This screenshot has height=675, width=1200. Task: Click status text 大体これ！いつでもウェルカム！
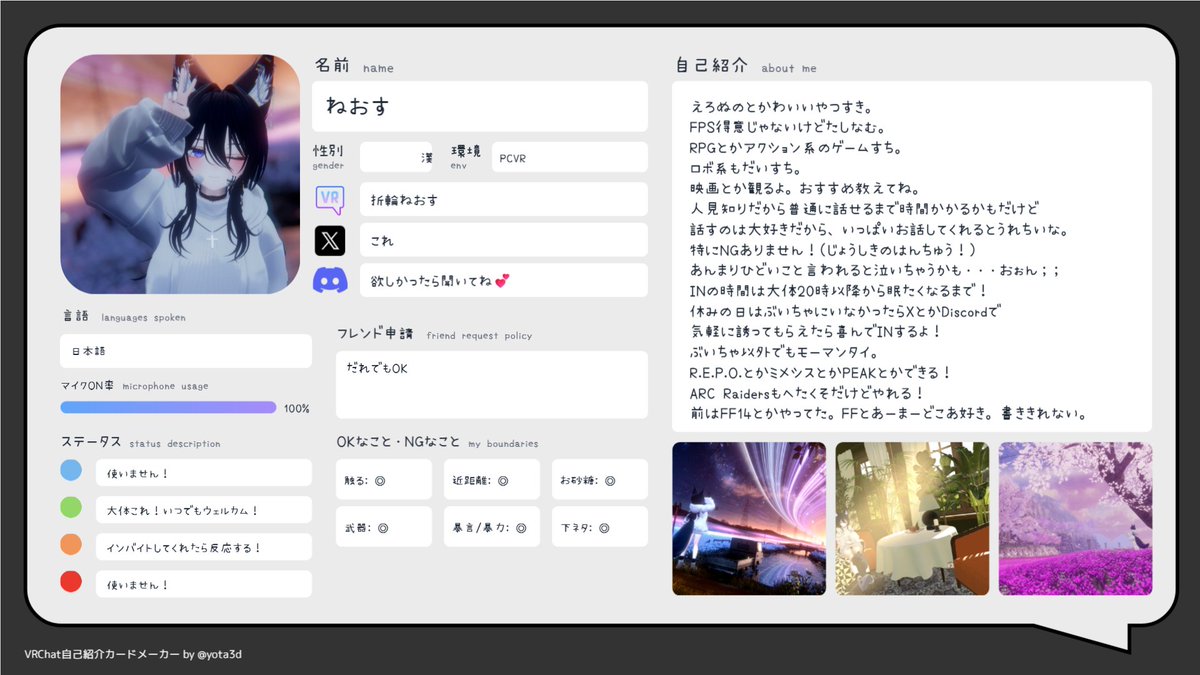coord(204,510)
